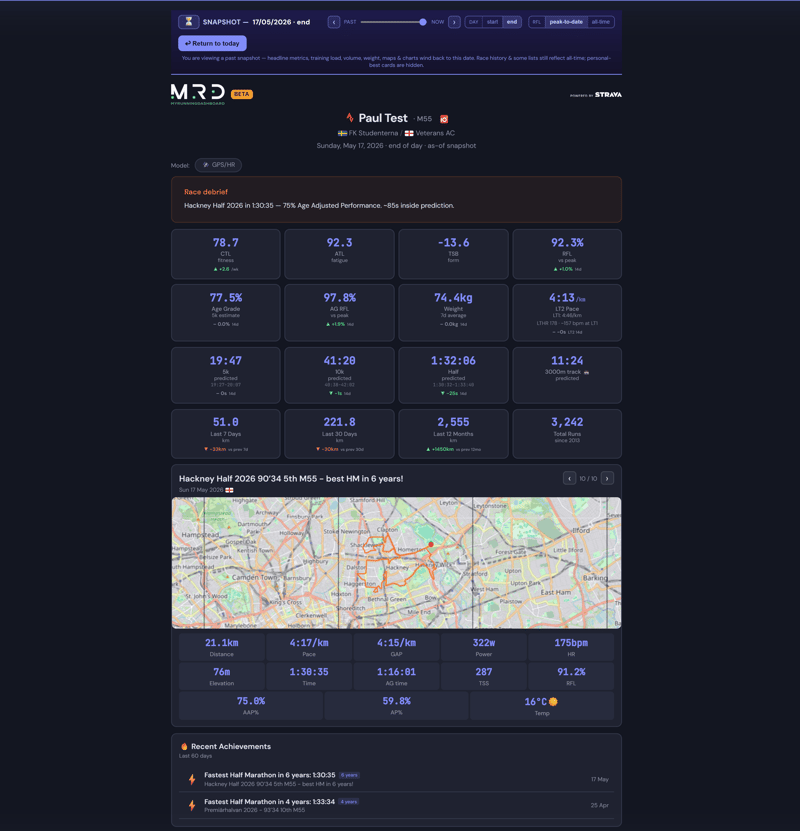Open the 19:47 5k predicted card
Image resolution: width=800 pixels, height=831 pixels.
(226, 375)
